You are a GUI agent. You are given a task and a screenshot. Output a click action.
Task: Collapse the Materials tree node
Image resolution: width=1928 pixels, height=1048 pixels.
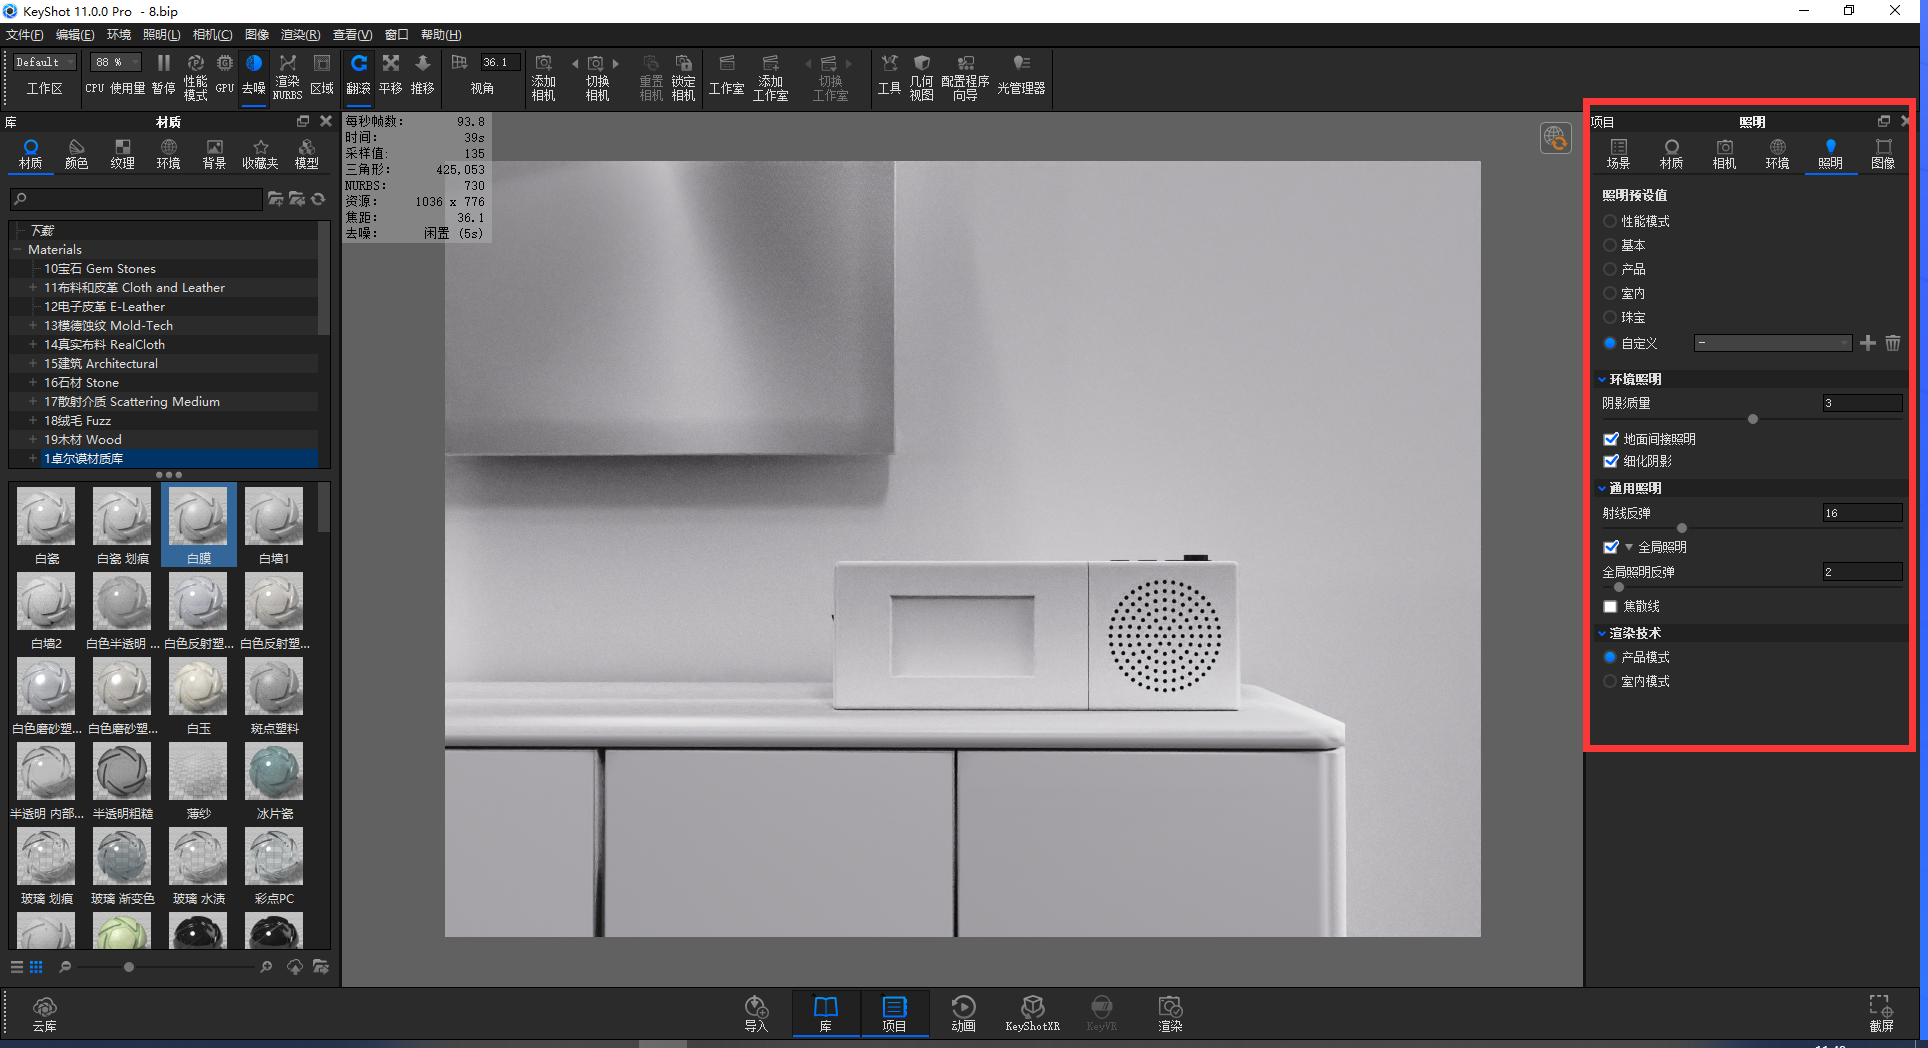[x=17, y=250]
